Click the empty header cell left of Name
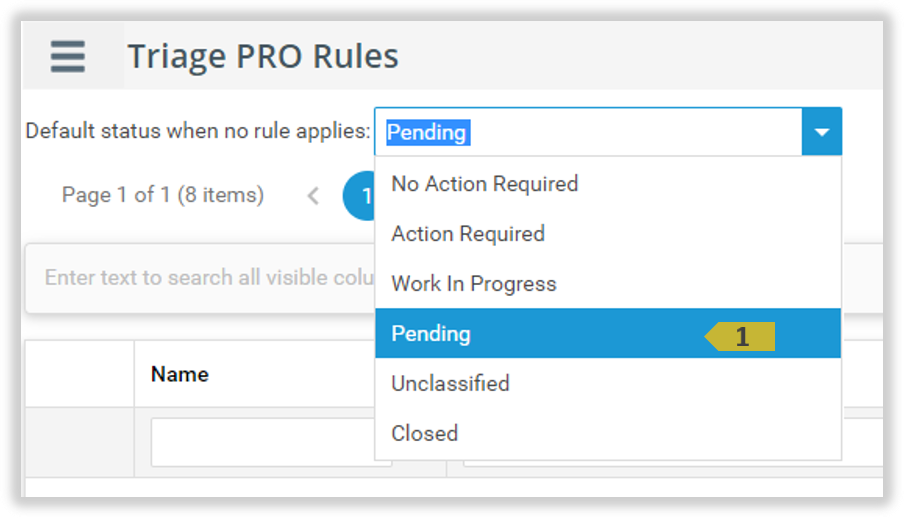This screenshot has width=904, height=518. (x=80, y=374)
